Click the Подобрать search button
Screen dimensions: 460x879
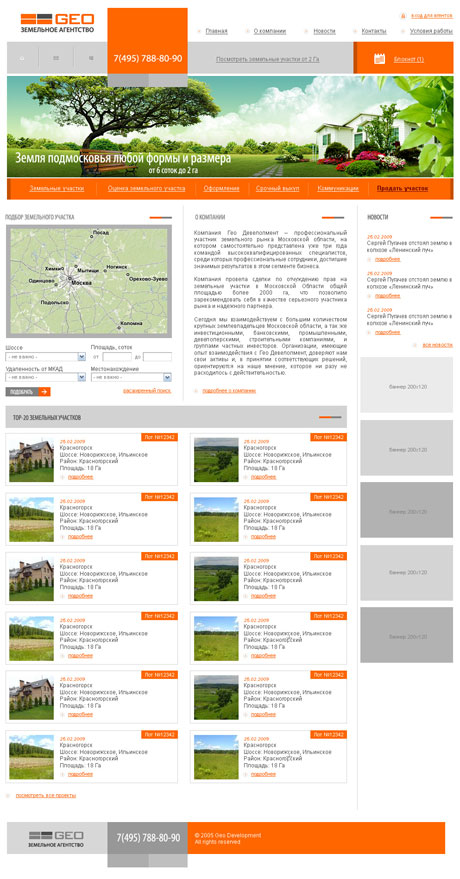pos(28,391)
